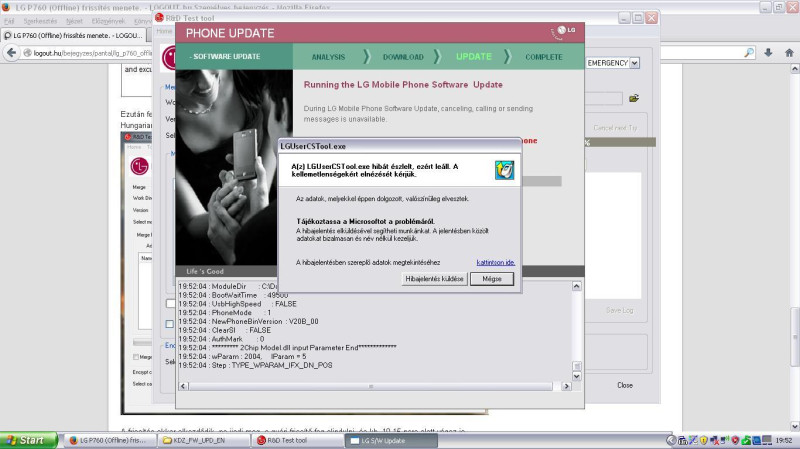Click log line 'UsbHighSpeed : FALSE'
The width and height of the screenshot is (800, 449).
click(x=237, y=304)
